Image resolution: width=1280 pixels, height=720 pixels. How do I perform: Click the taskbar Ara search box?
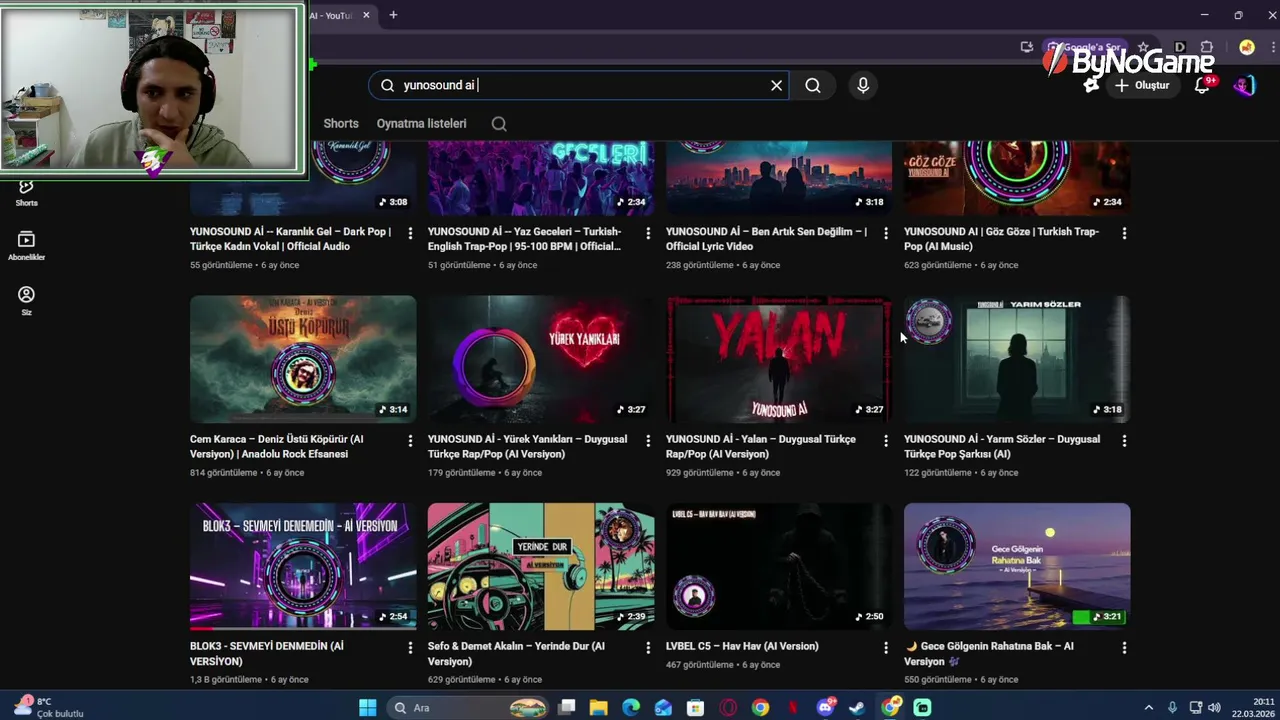click(468, 708)
